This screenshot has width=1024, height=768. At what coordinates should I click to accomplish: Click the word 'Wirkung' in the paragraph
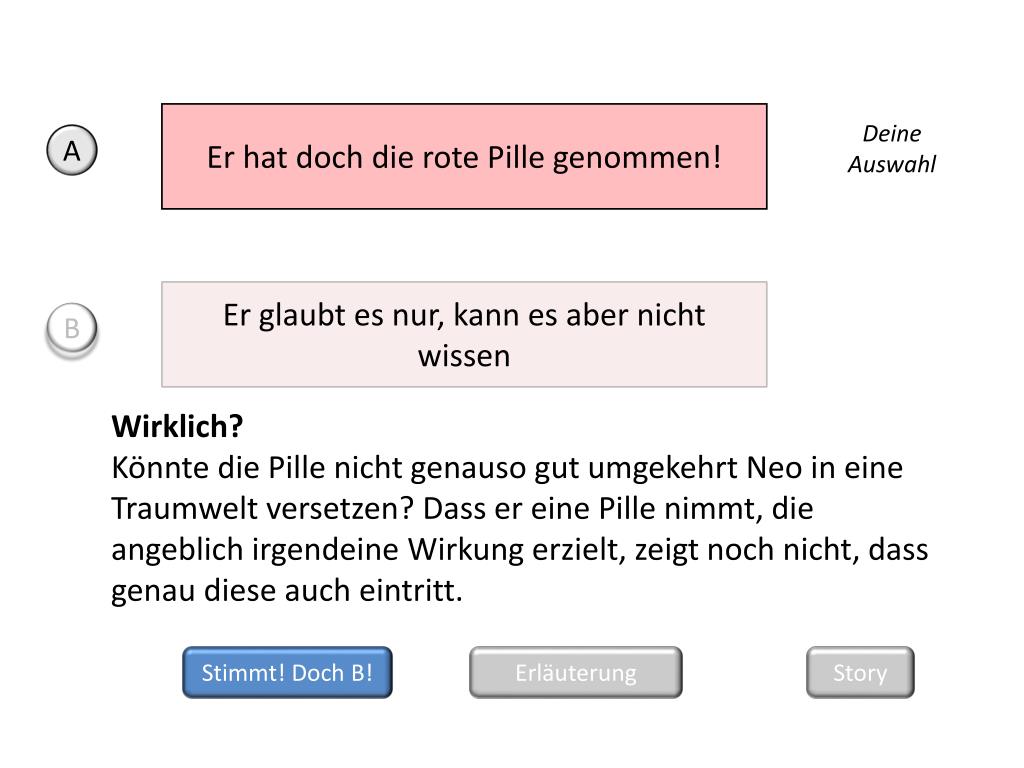(466, 550)
